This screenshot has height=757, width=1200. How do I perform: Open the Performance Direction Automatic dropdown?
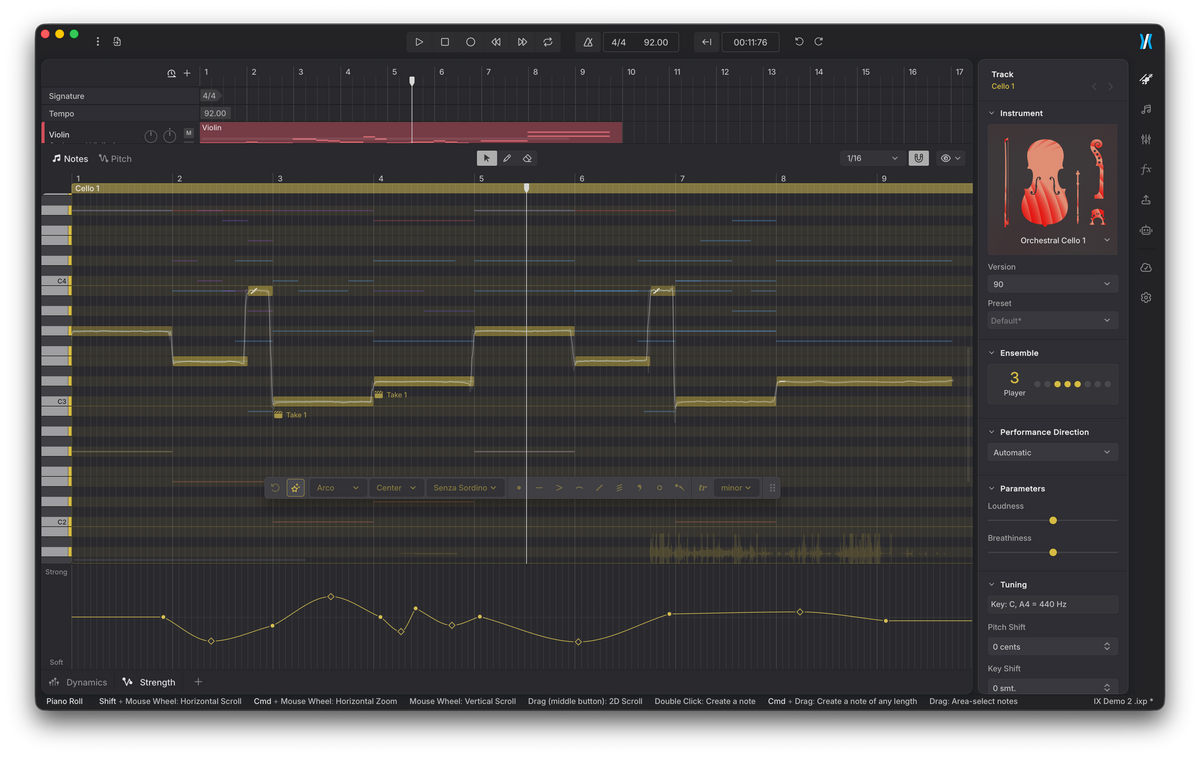pyautogui.click(x=1052, y=453)
